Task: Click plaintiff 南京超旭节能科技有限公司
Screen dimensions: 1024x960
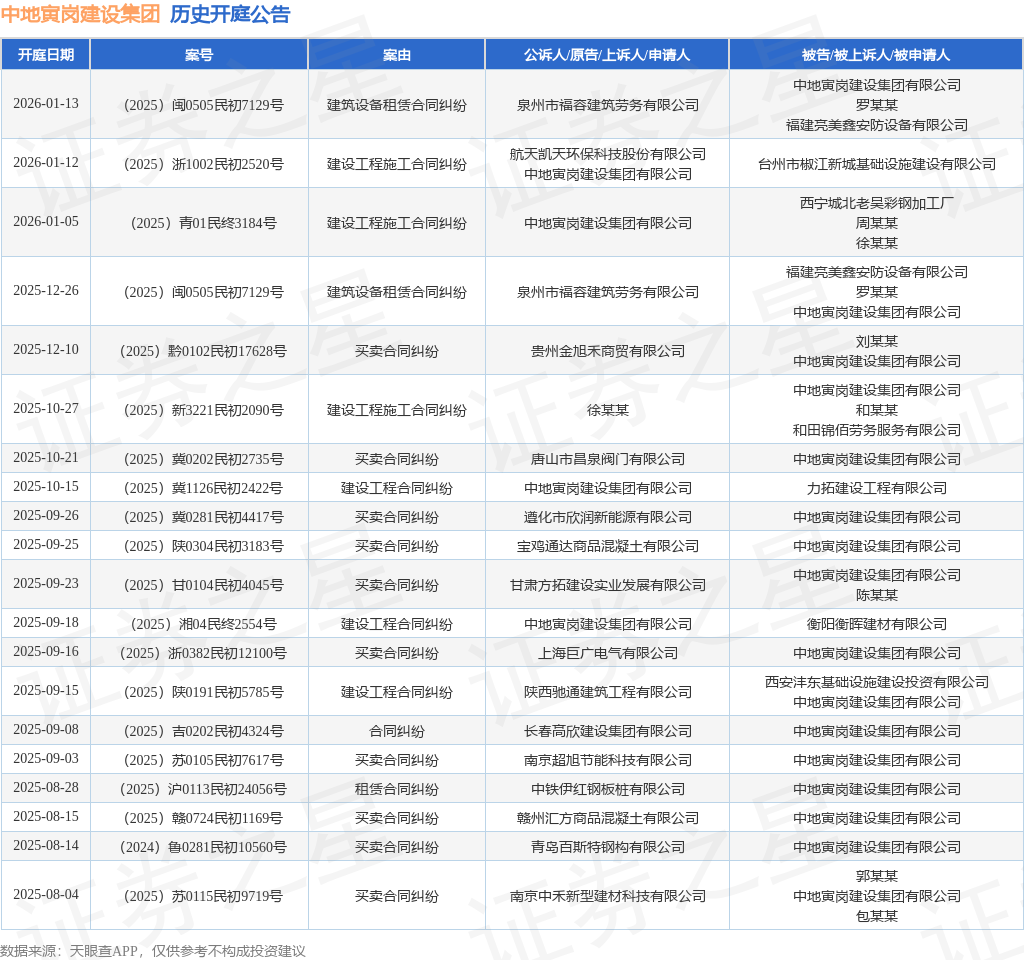Action: point(607,761)
